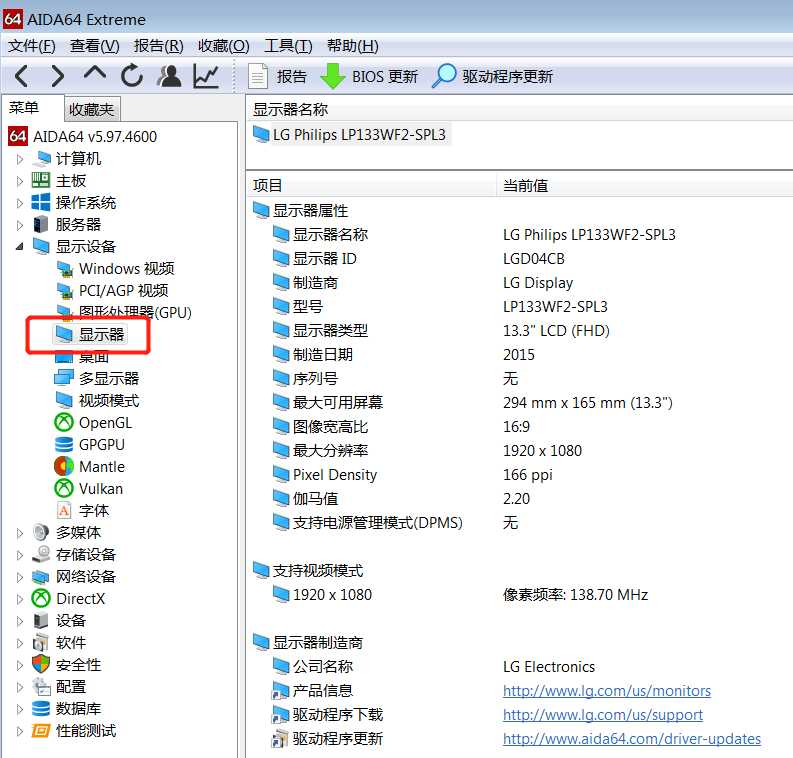The width and height of the screenshot is (793, 758).
Task: Expand the 设备 tree node
Action: (x=20, y=621)
